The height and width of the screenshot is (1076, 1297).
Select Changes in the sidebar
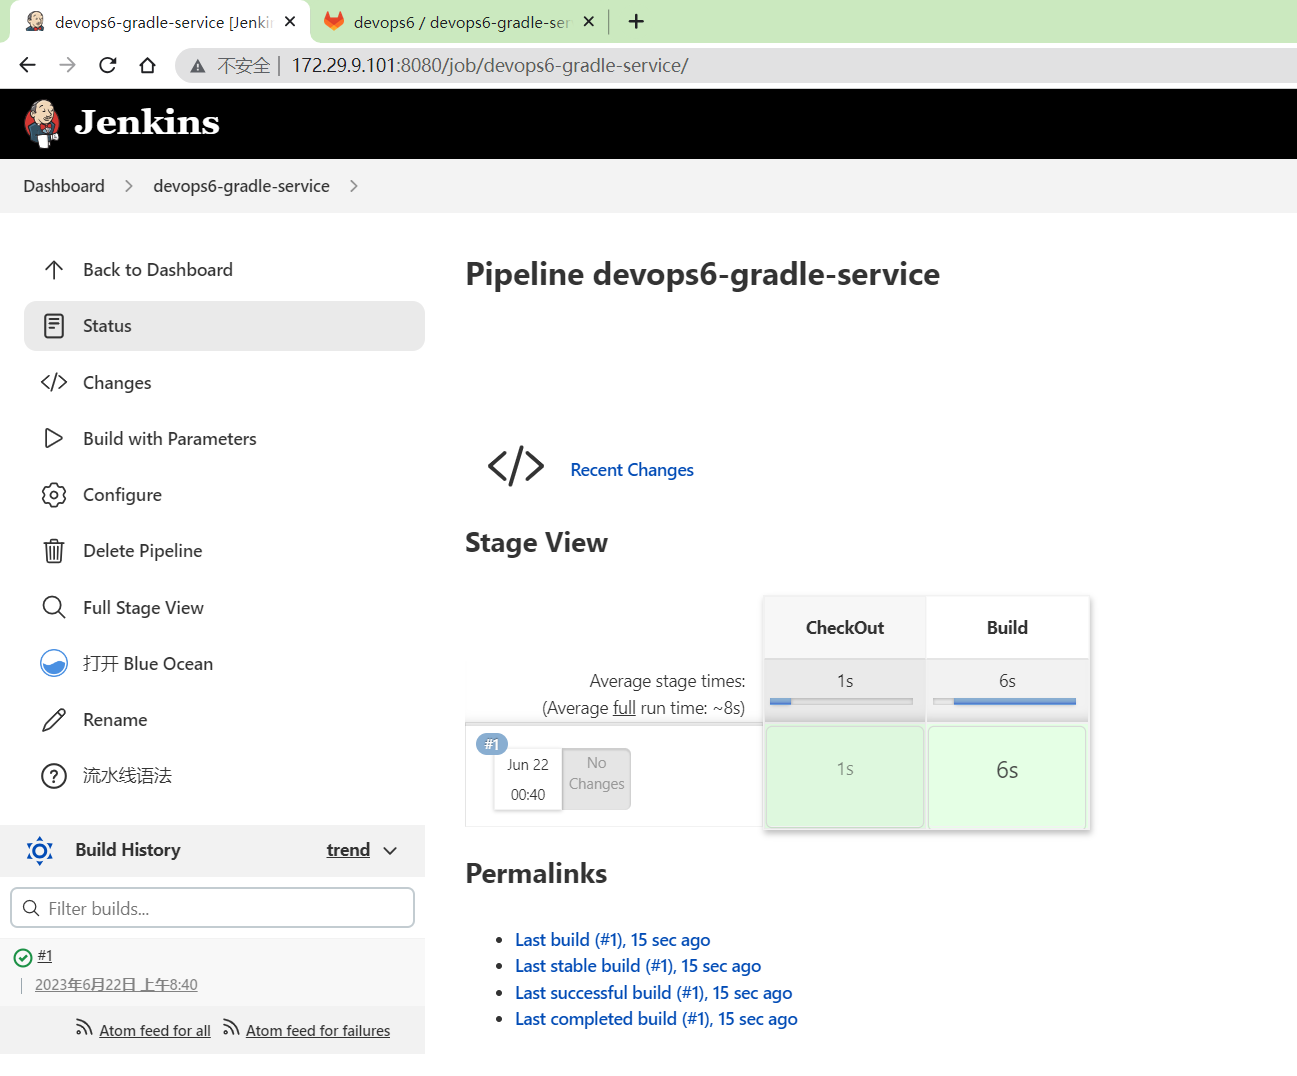(224, 382)
